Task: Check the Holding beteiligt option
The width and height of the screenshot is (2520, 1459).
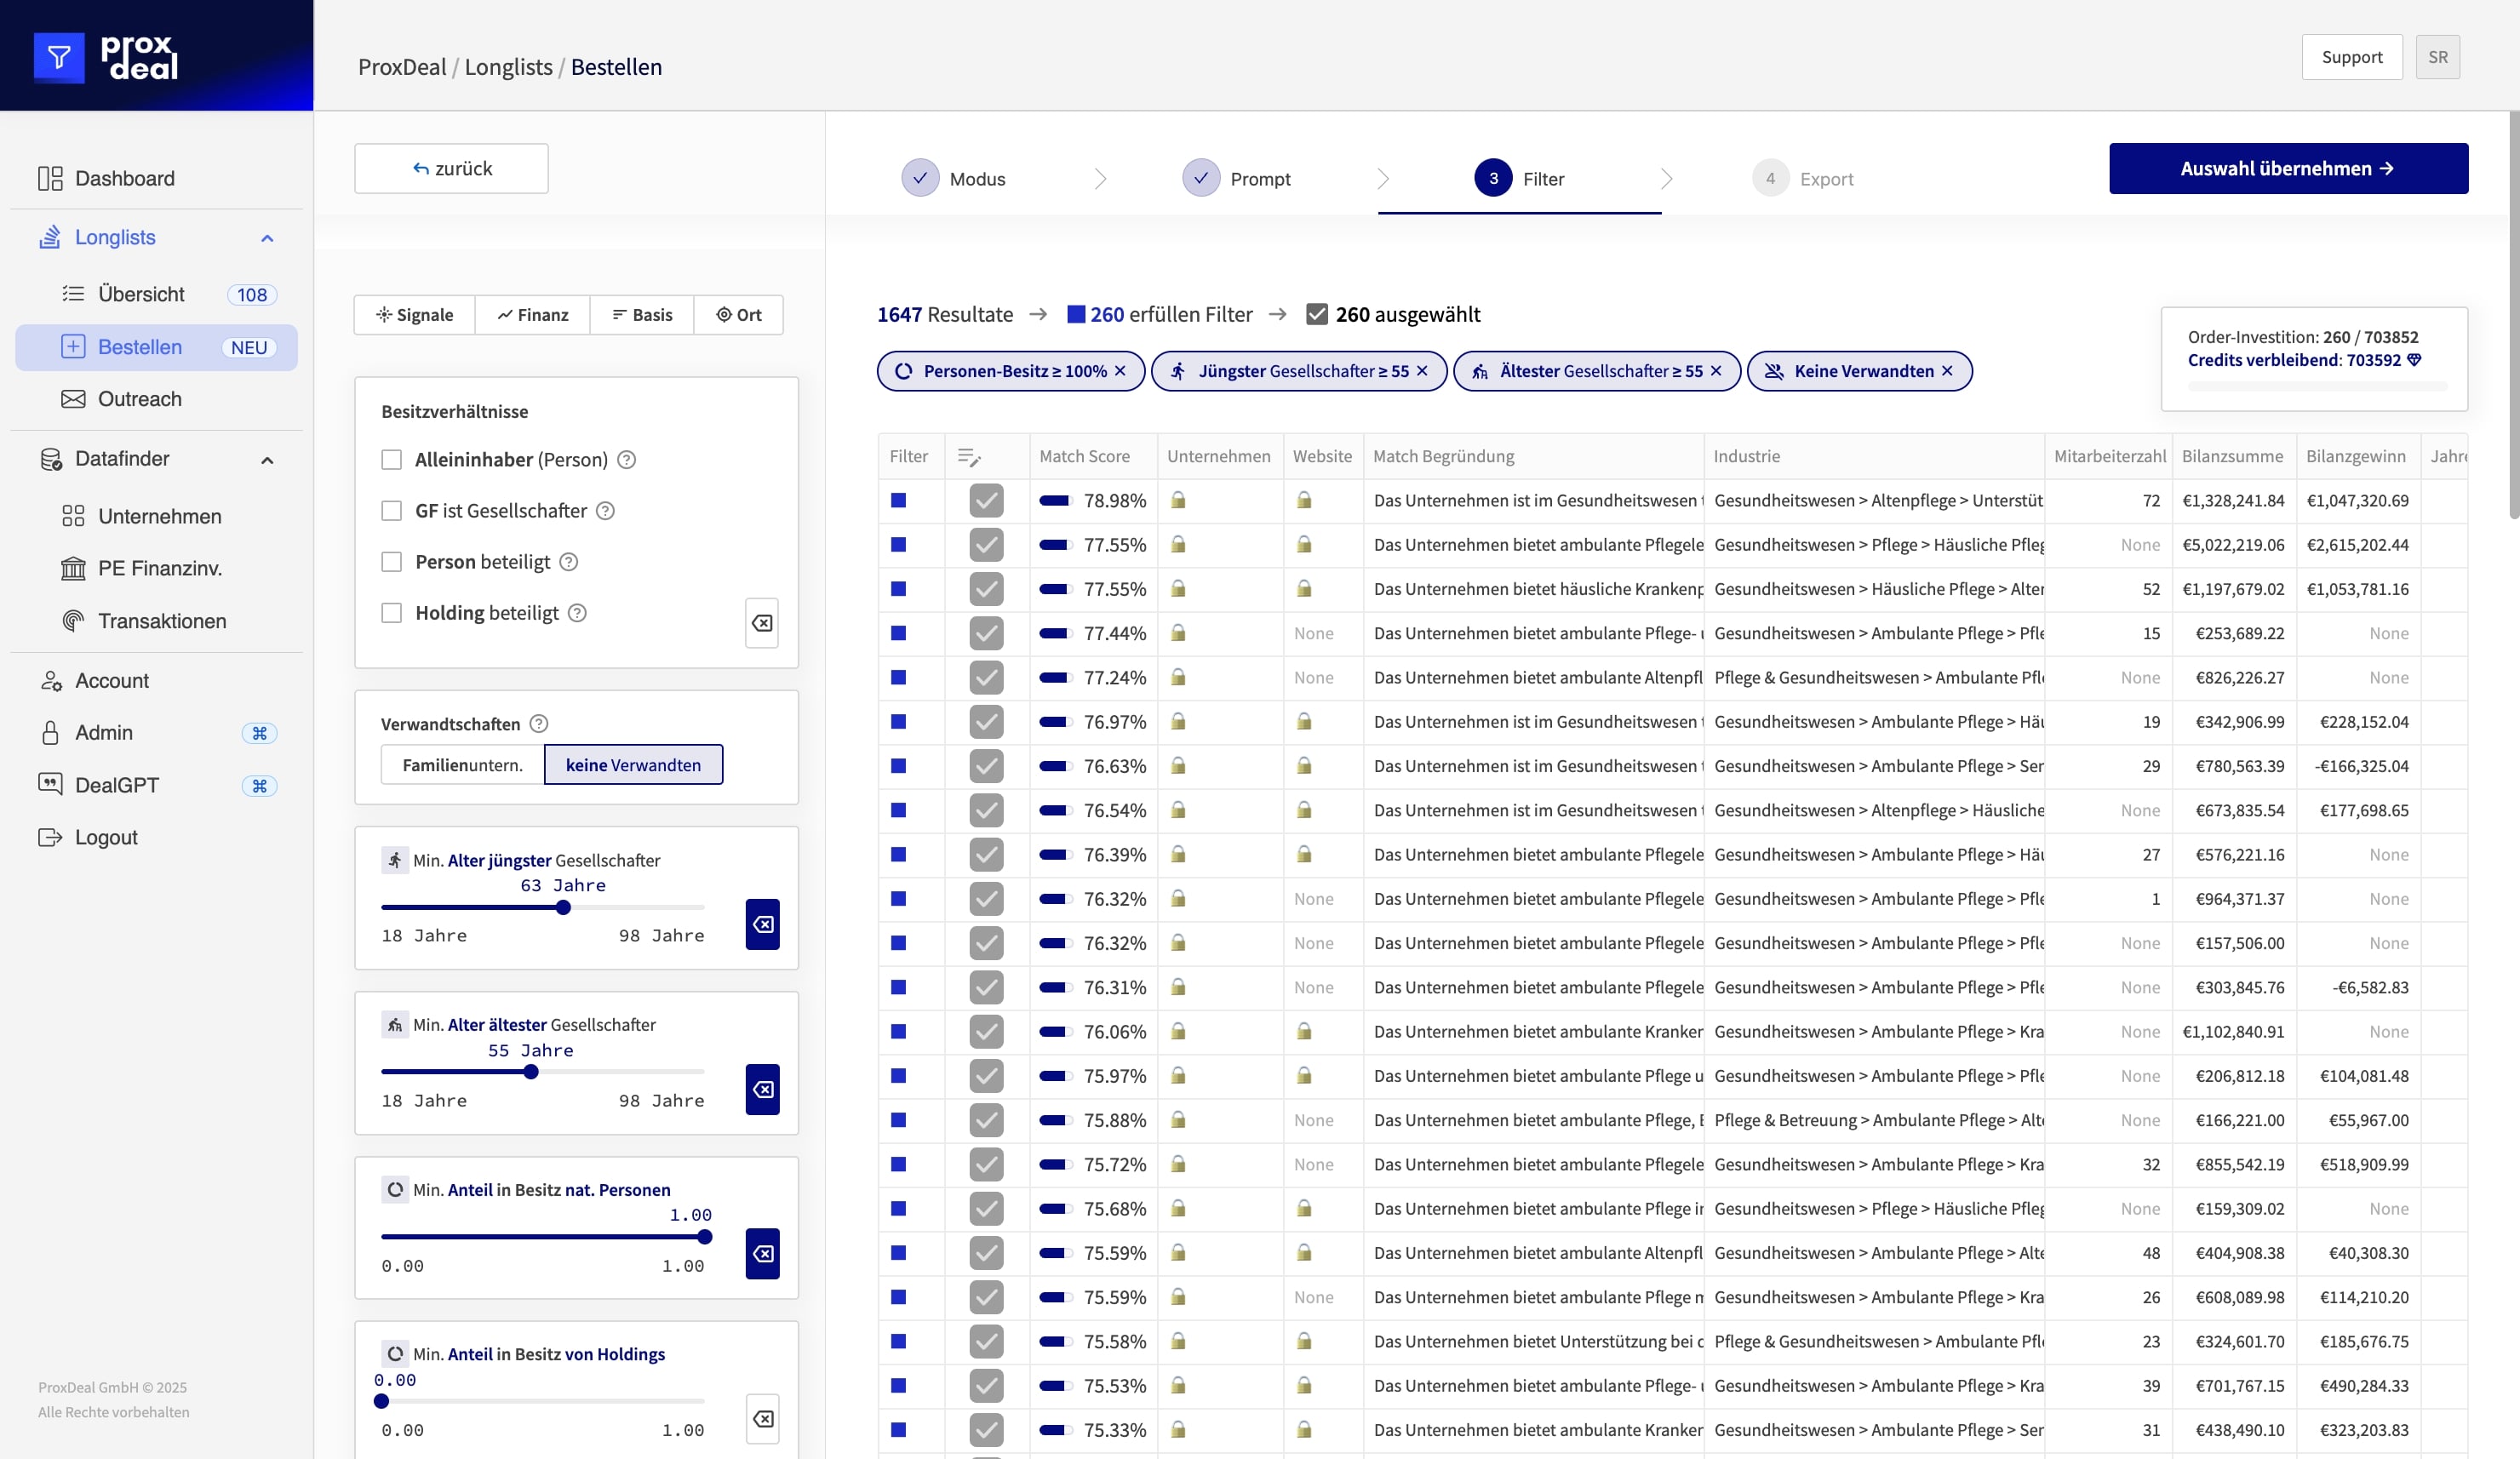Action: pyautogui.click(x=391, y=613)
